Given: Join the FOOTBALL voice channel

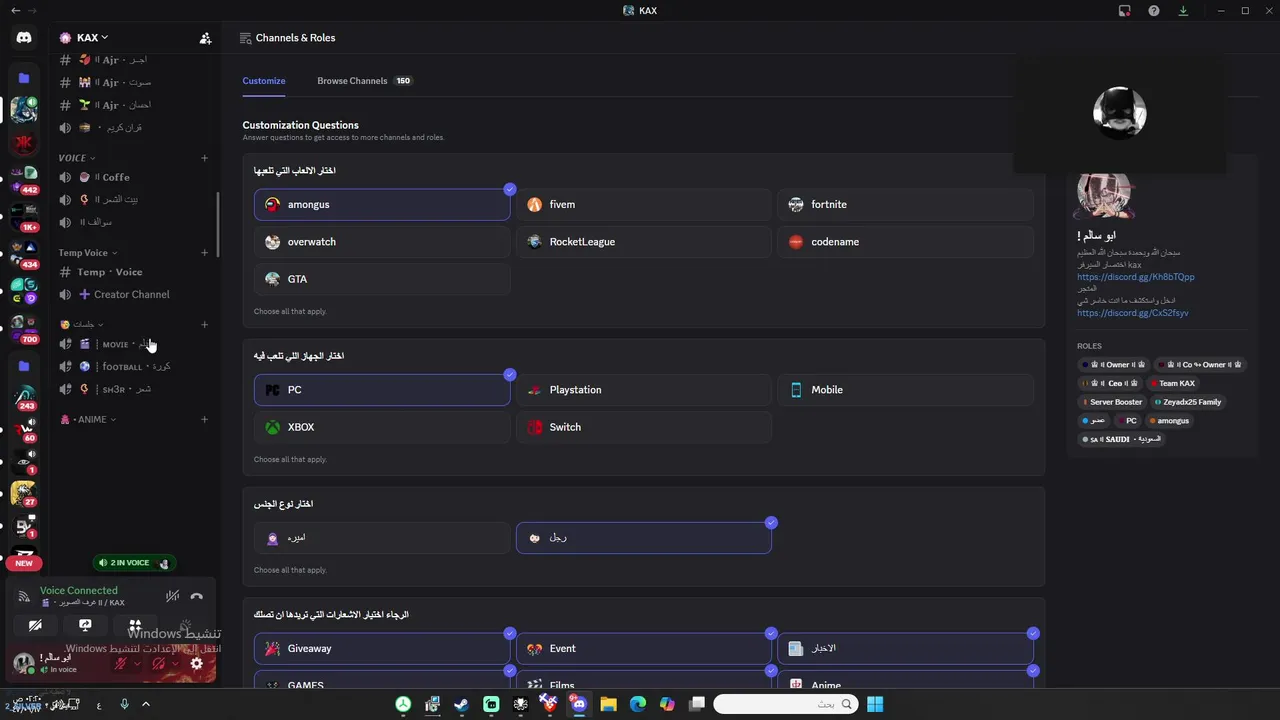Looking at the screenshot, I should click(135, 367).
